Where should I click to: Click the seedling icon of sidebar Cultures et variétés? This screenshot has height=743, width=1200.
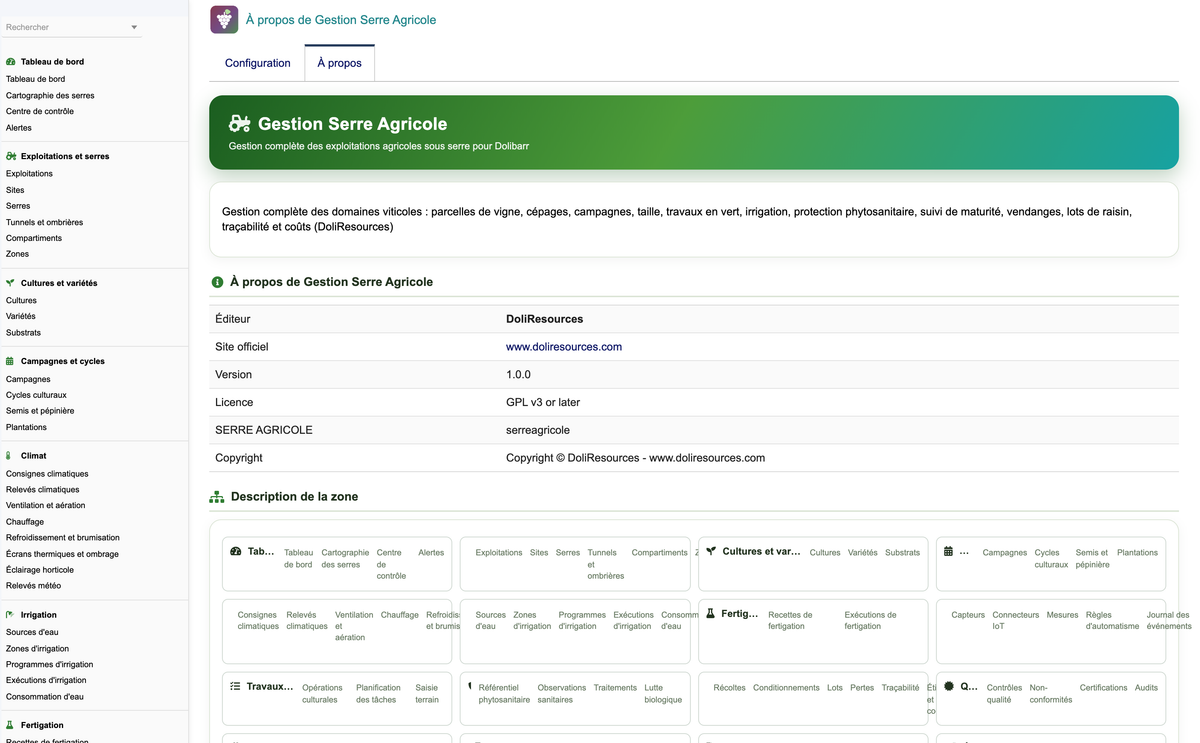(x=11, y=283)
